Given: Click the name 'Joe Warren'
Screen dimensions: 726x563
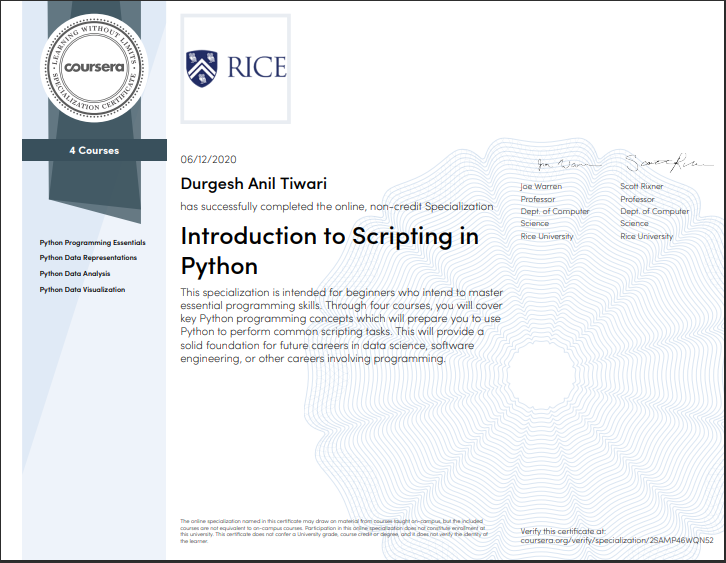Looking at the screenshot, I should point(541,186).
